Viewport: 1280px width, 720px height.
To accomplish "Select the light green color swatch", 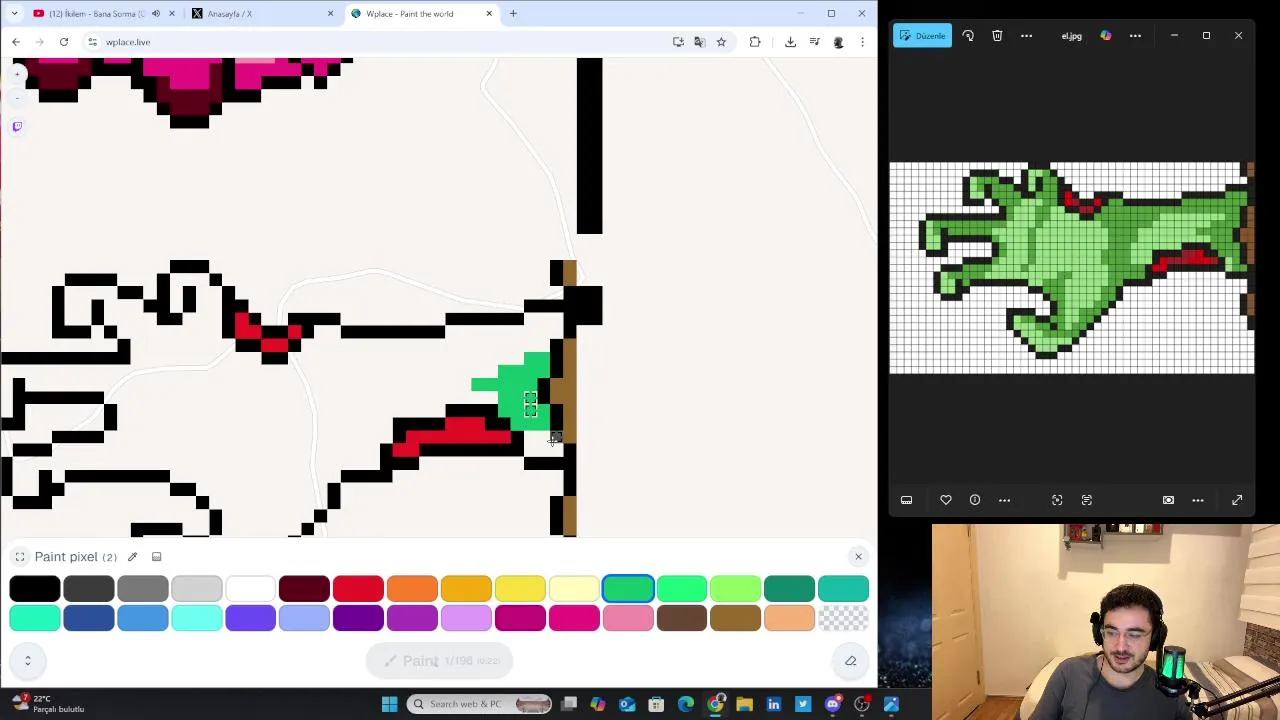I will [x=735, y=589].
